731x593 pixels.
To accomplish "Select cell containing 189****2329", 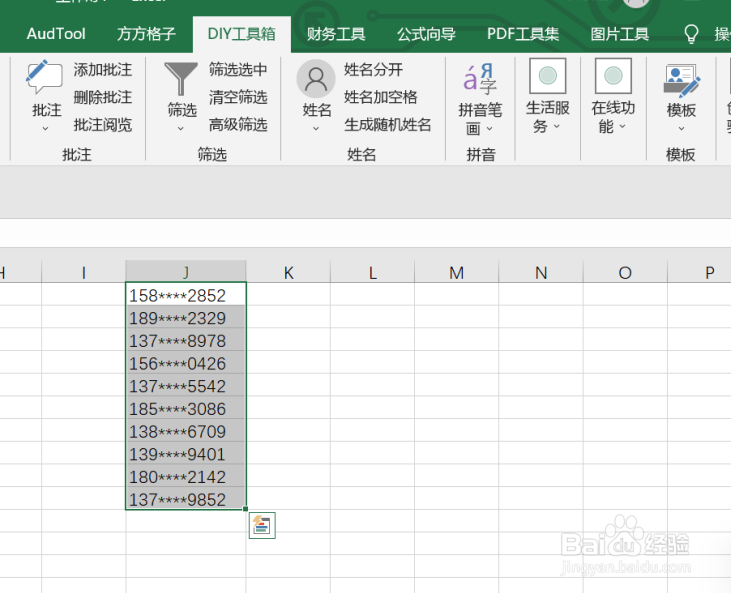I will pyautogui.click(x=186, y=318).
